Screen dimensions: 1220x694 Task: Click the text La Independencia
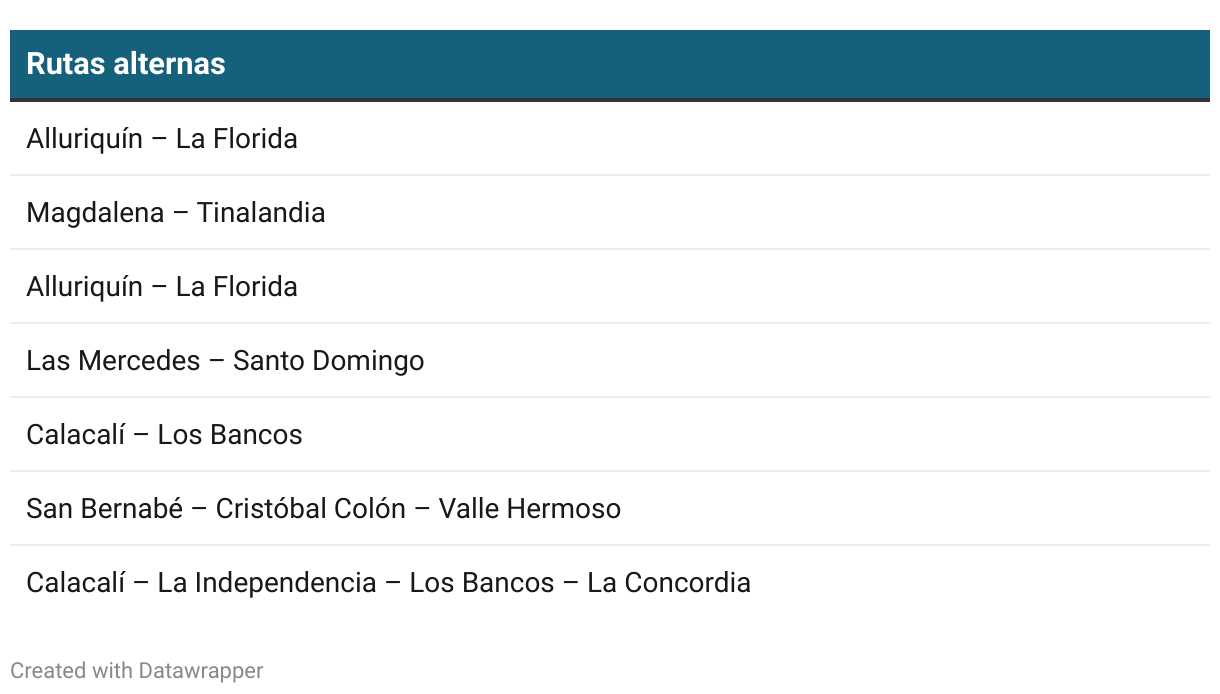(x=267, y=583)
